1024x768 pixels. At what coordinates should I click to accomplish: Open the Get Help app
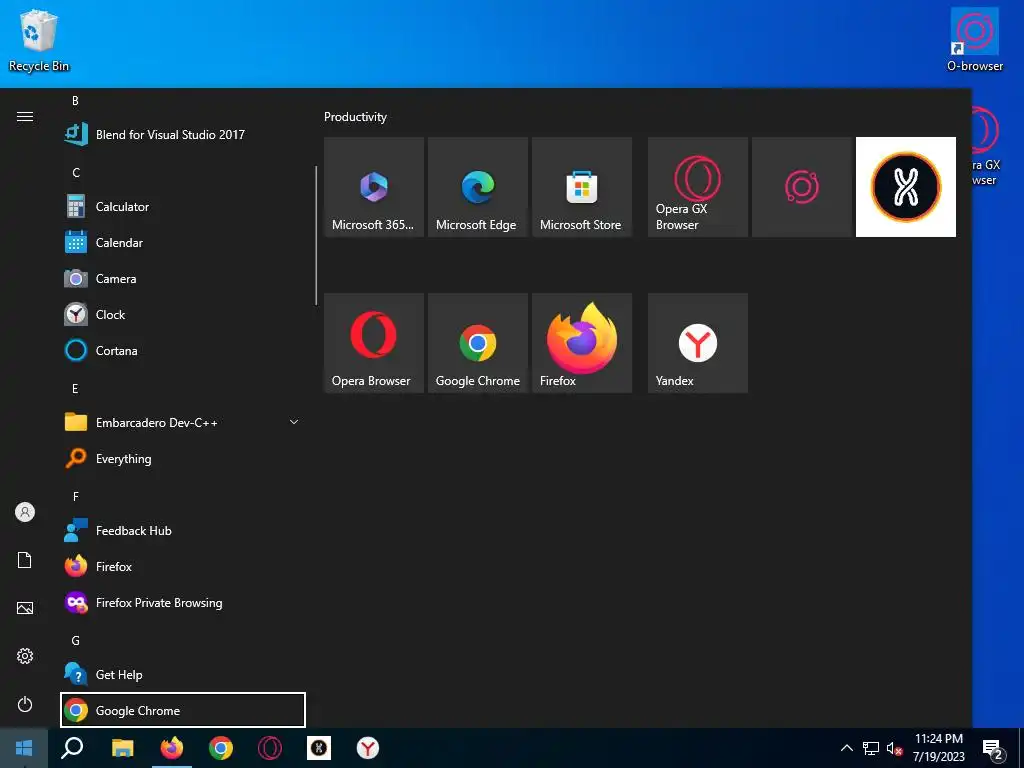(183, 674)
